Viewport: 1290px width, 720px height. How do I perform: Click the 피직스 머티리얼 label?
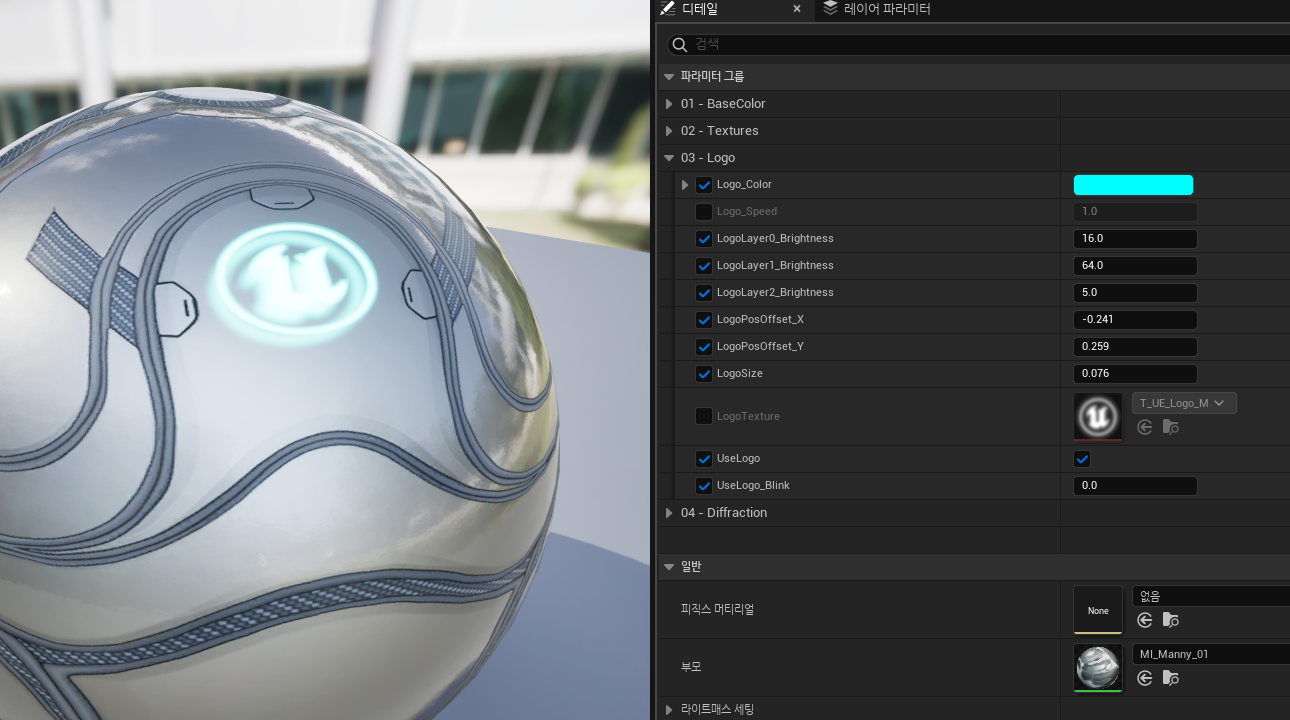tap(717, 609)
